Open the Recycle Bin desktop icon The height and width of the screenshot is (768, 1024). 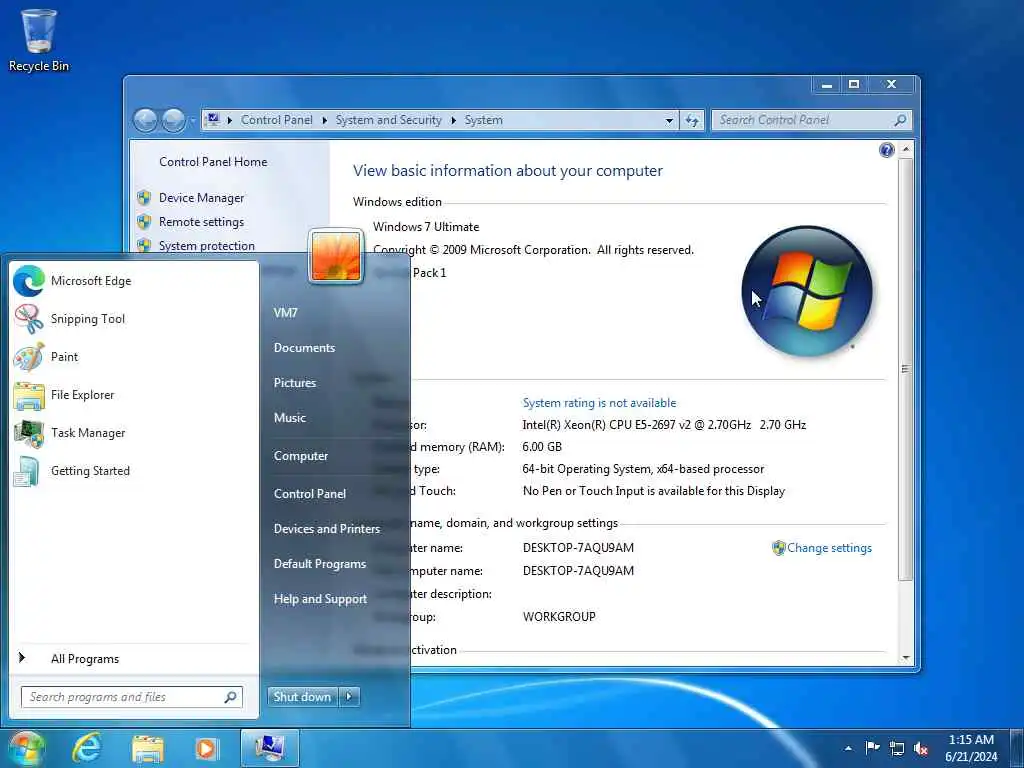(x=39, y=39)
